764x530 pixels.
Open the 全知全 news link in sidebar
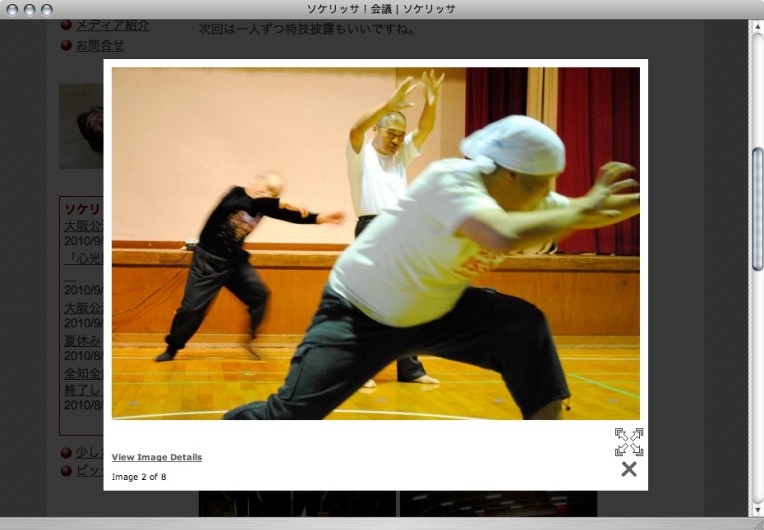[83, 373]
